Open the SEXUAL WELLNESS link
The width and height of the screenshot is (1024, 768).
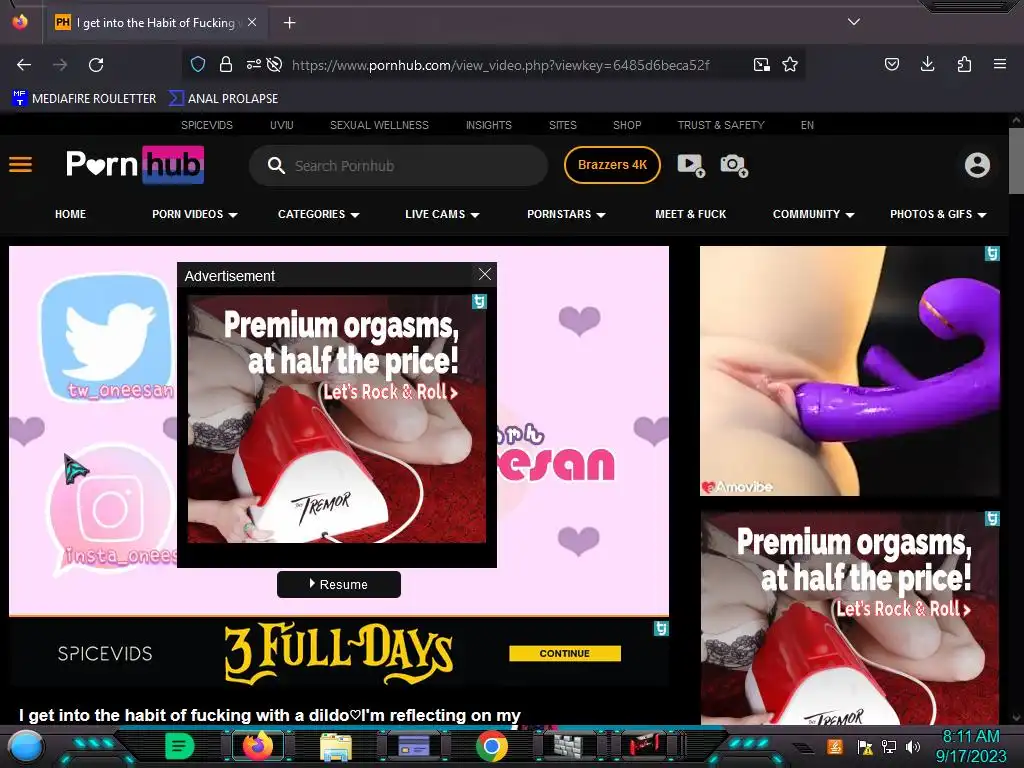[x=379, y=125]
